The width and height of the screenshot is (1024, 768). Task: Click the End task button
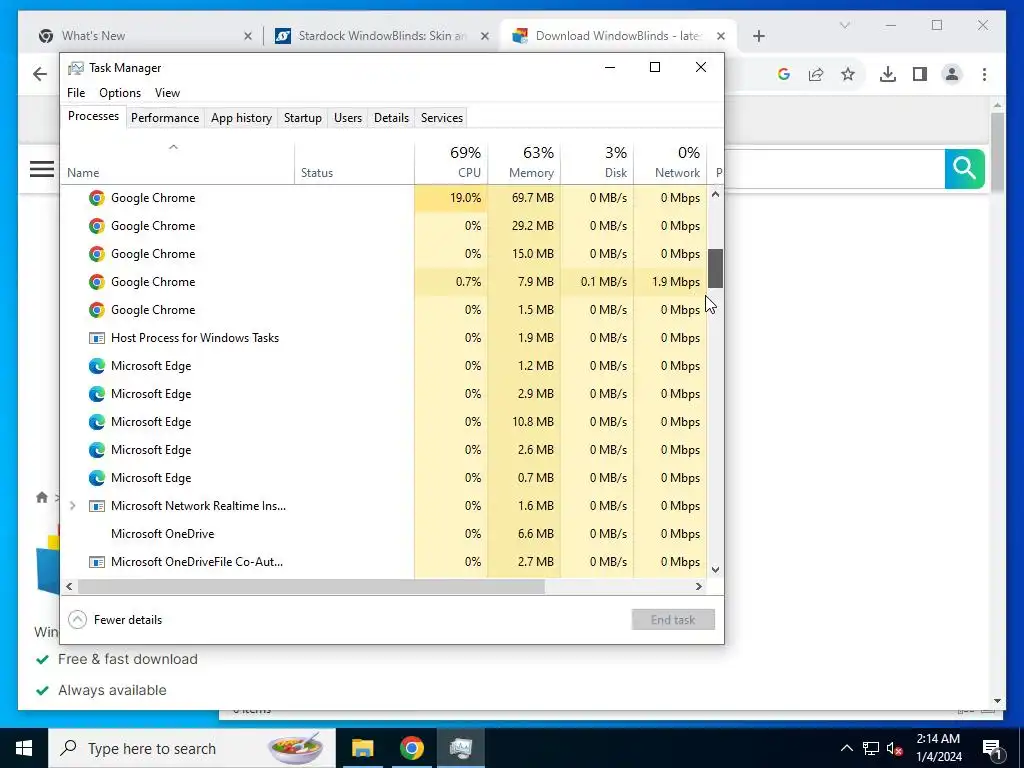673,620
